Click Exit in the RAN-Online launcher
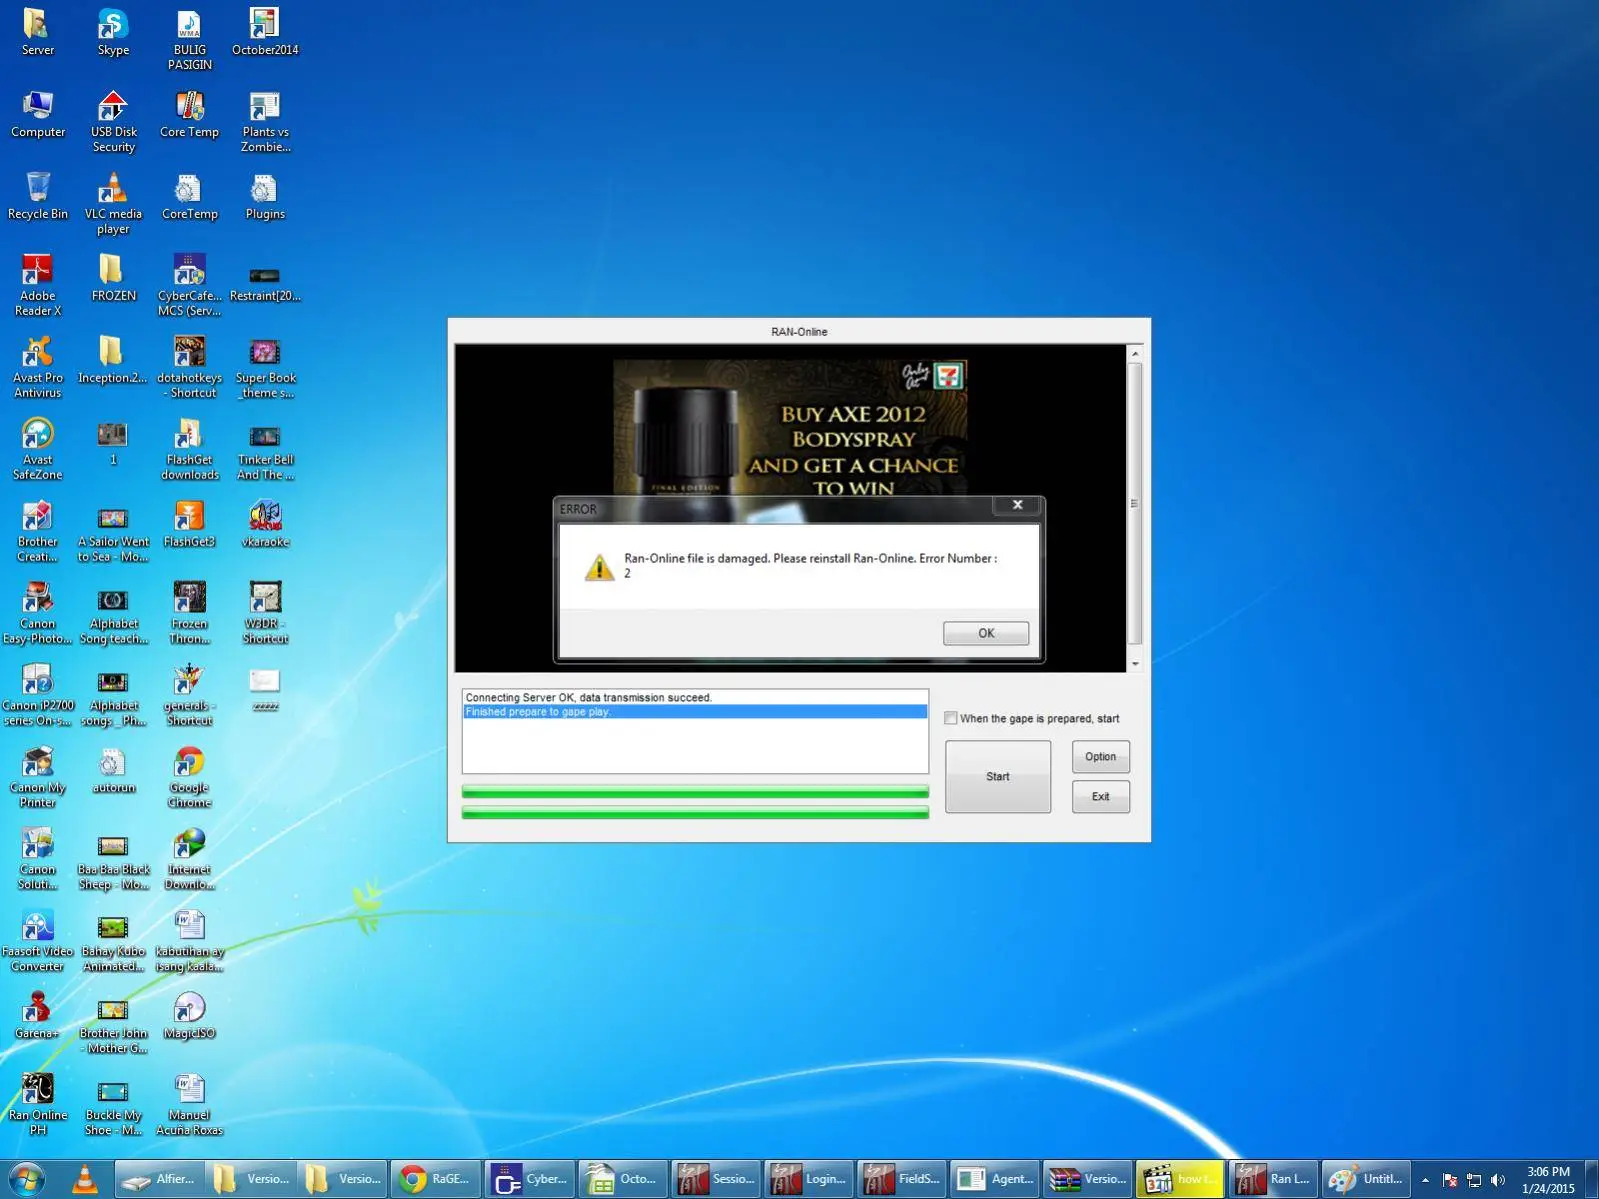Viewport: 1599px width, 1199px height. [x=1100, y=797]
